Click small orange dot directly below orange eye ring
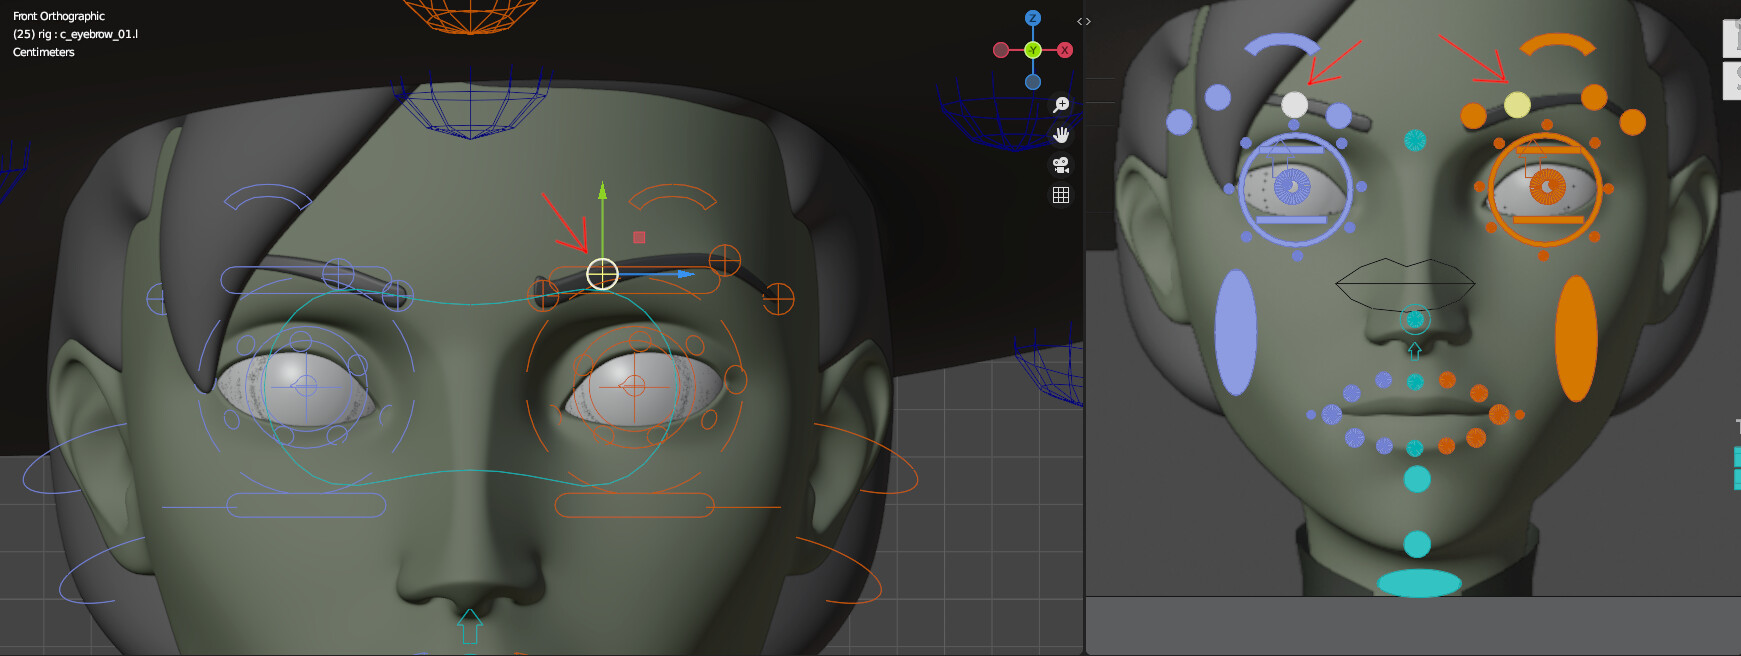Image resolution: width=1741 pixels, height=656 pixels. pos(1544,256)
